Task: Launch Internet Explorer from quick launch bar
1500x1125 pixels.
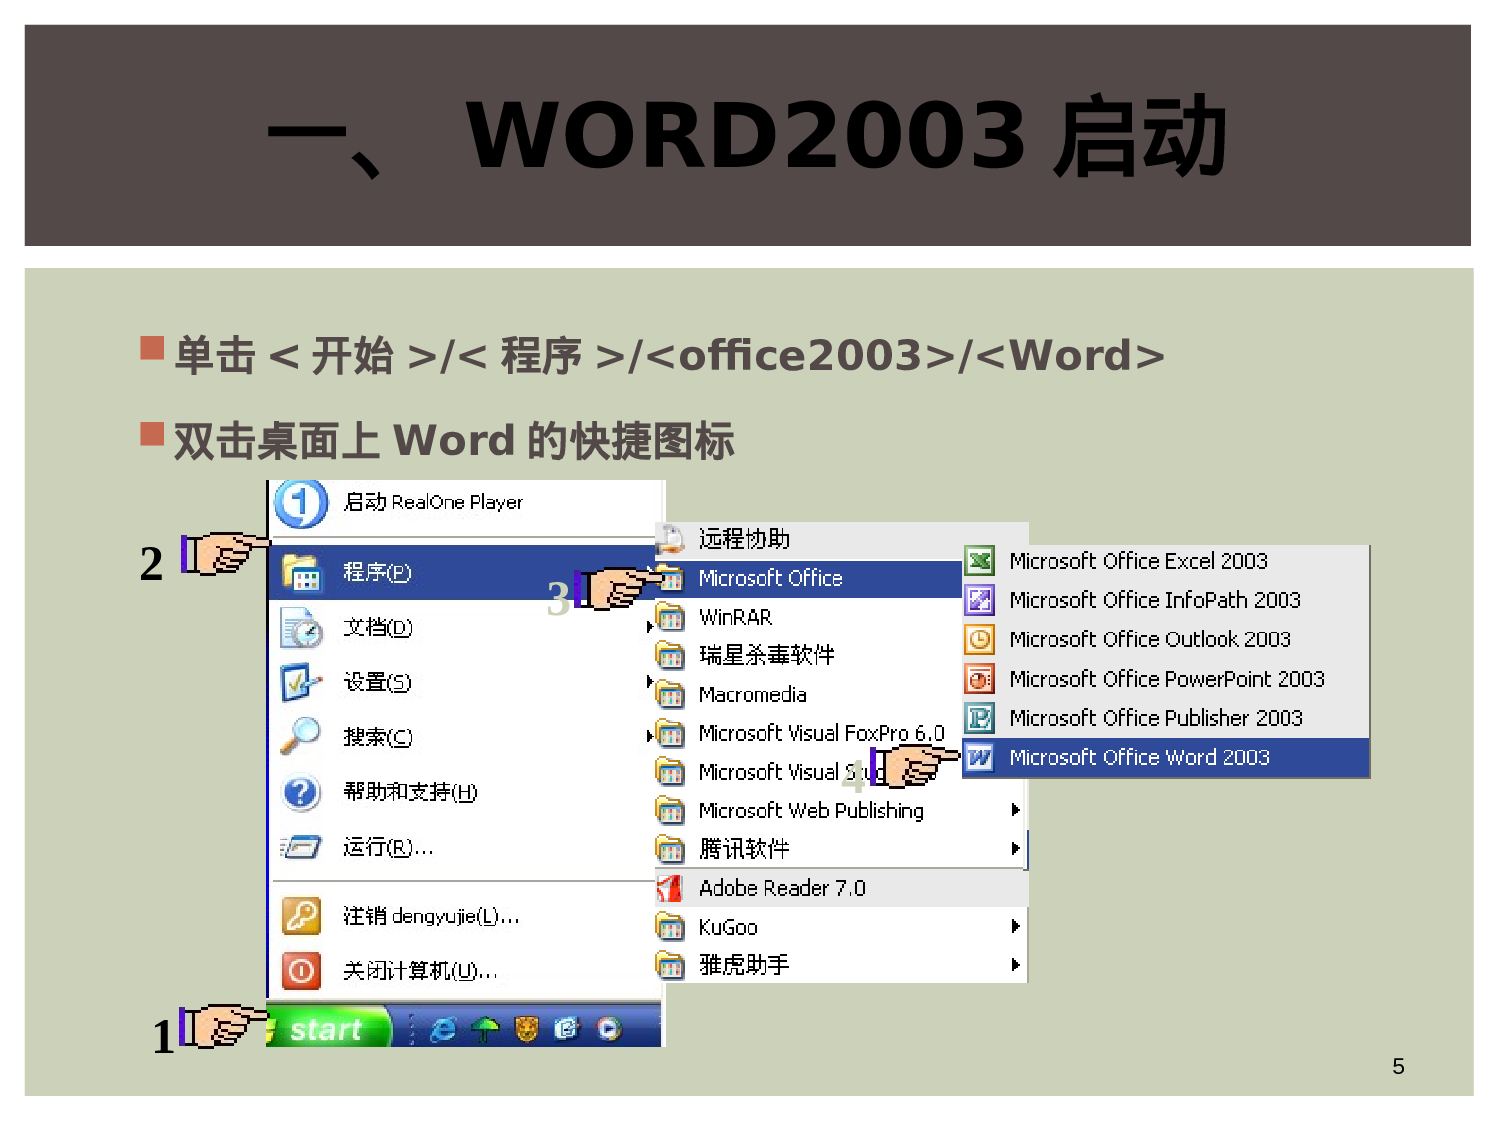Action: click(443, 1029)
